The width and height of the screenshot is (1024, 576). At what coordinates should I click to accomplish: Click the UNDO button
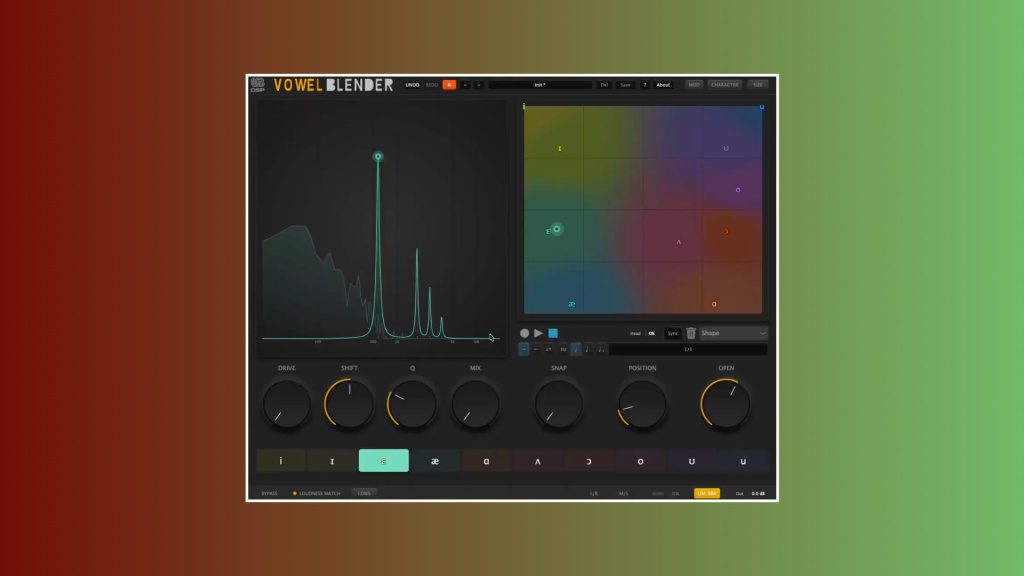412,85
